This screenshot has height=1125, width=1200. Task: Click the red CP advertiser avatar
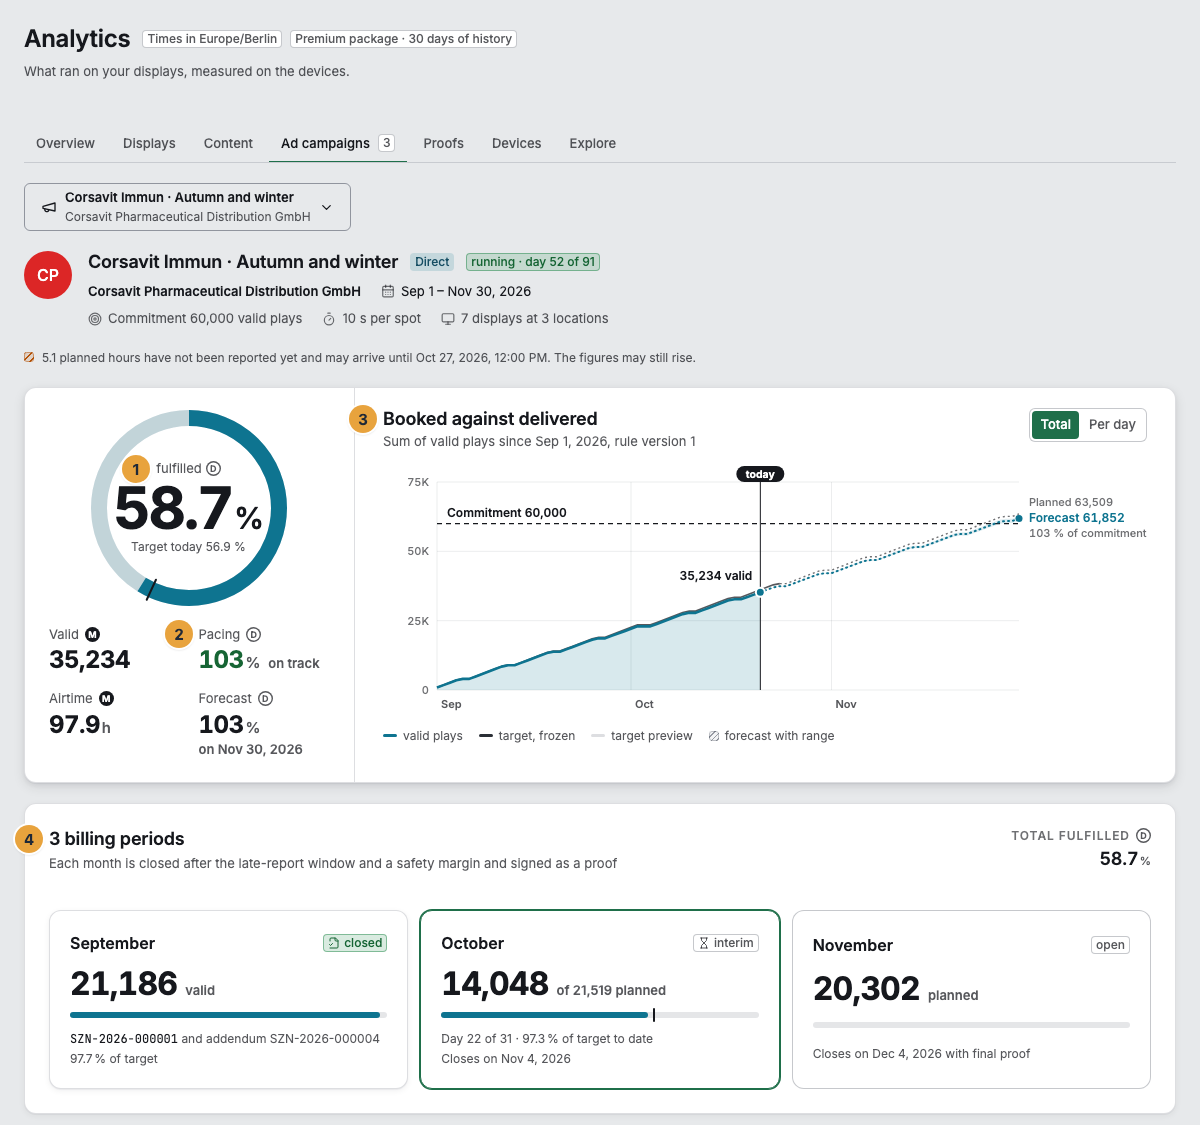(x=48, y=275)
